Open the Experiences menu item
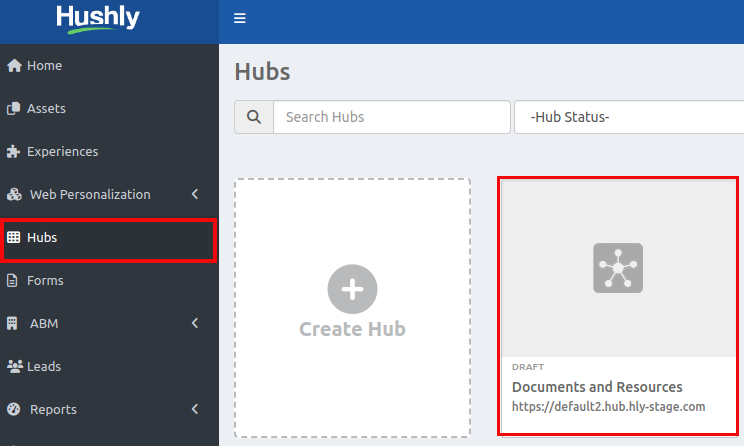Image resolution: width=744 pixels, height=447 pixels. click(x=109, y=152)
